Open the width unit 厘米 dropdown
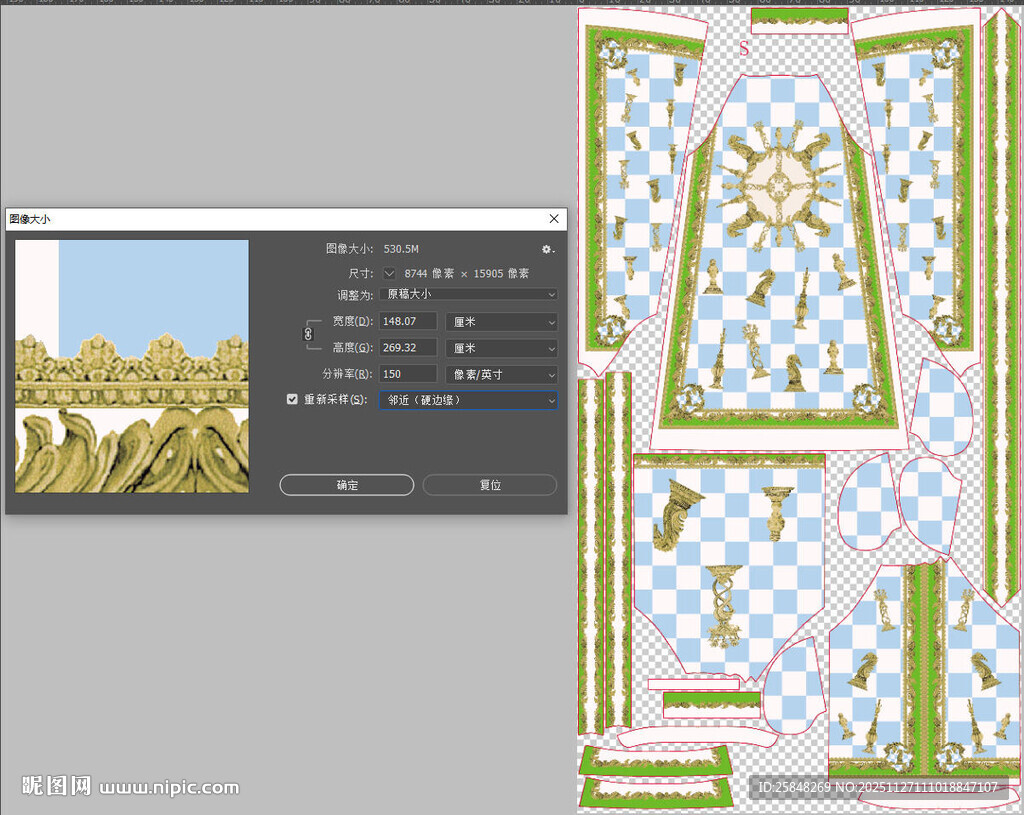This screenshot has height=815, width=1024. [500, 322]
